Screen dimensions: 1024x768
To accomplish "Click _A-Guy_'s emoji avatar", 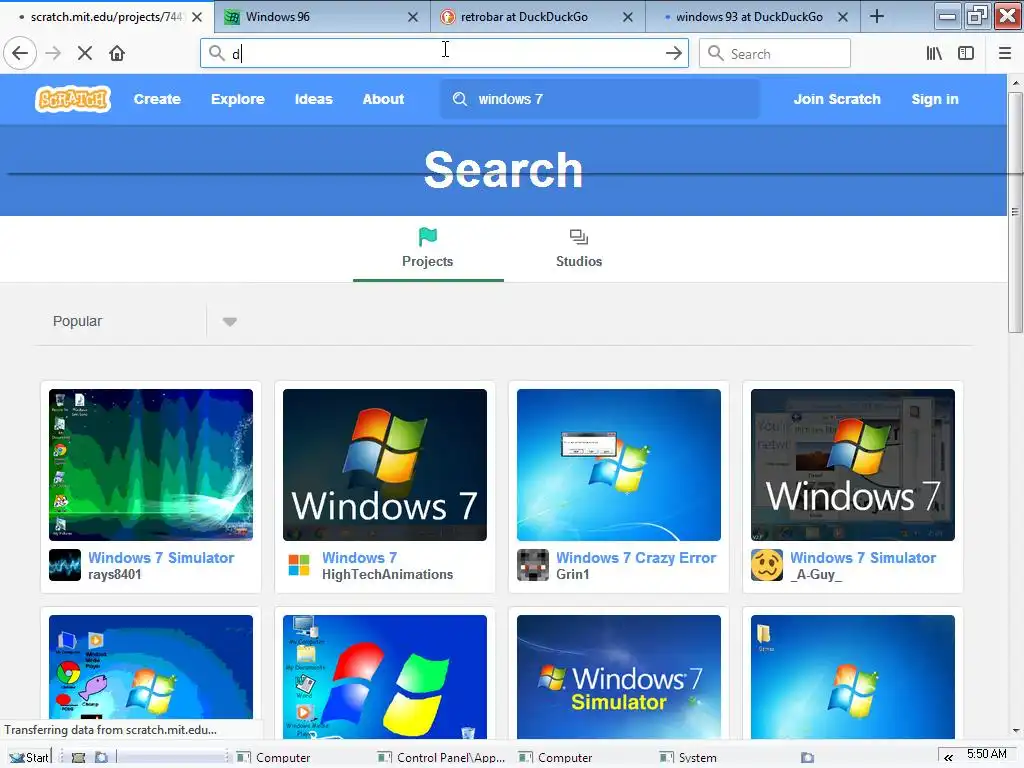I will click(x=767, y=565).
